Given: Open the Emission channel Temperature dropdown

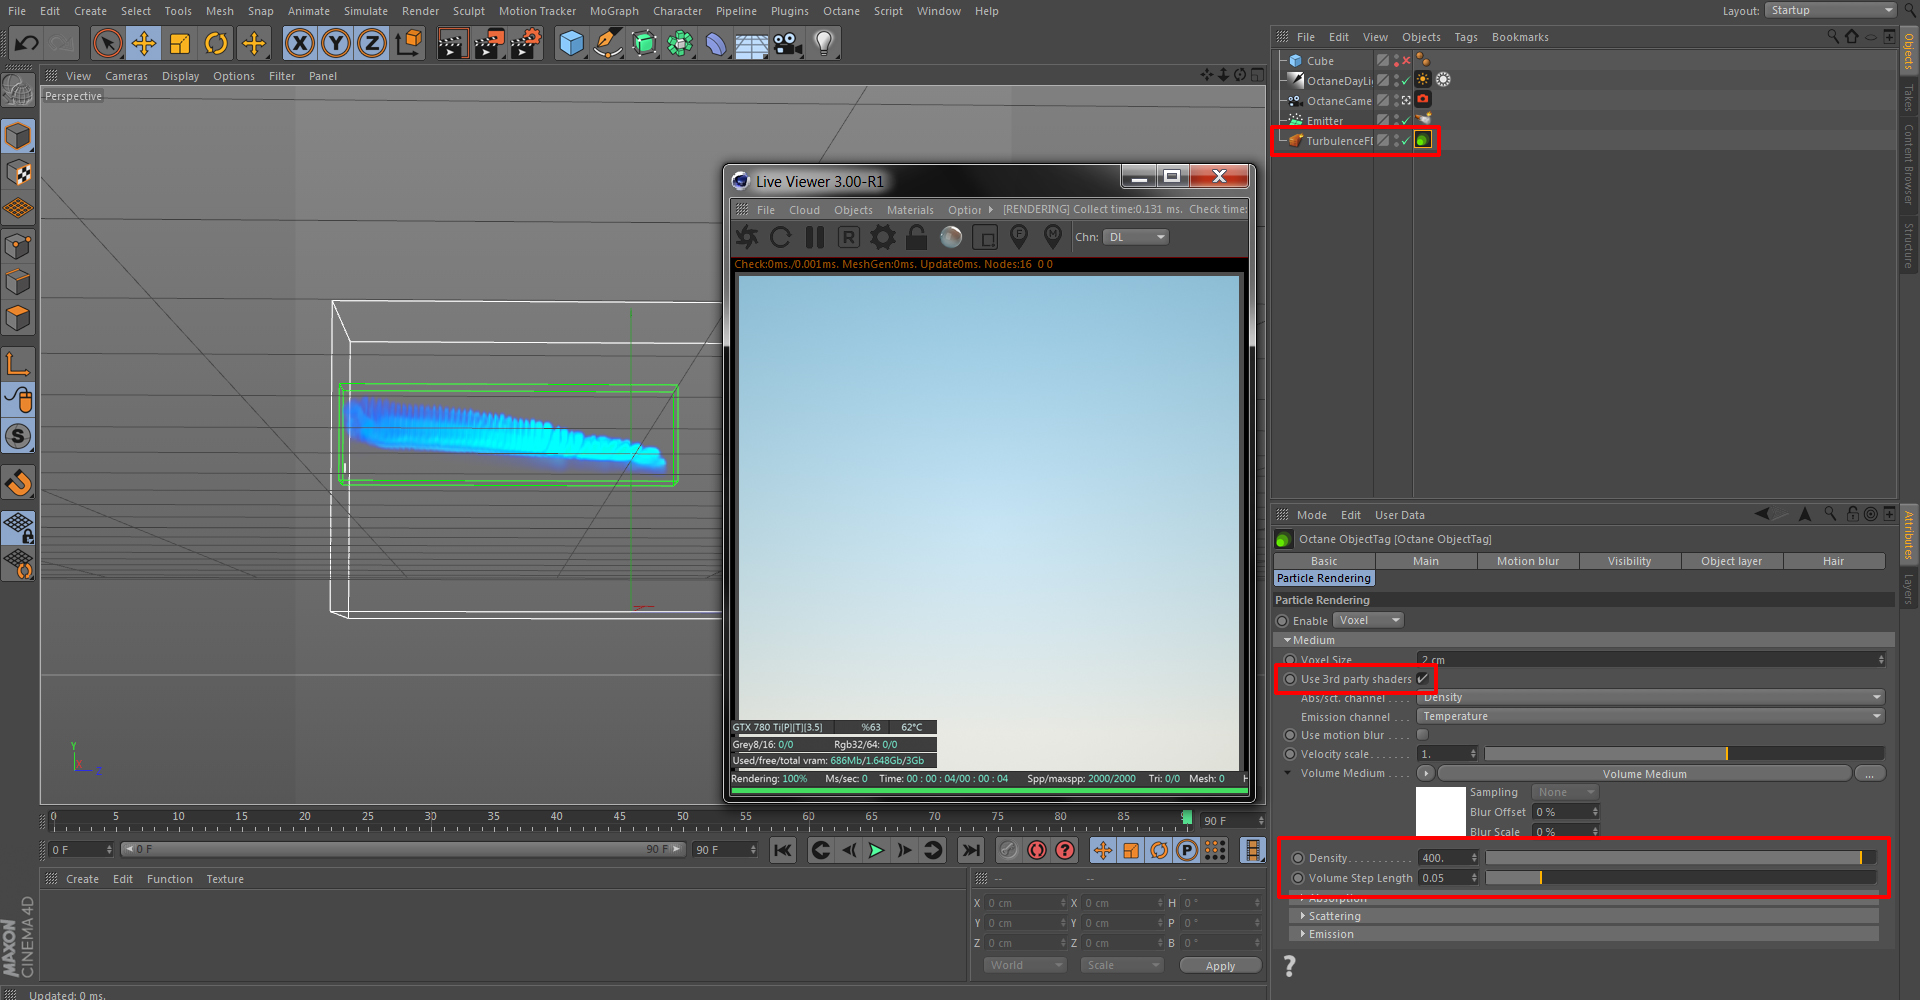Looking at the screenshot, I should click(x=1651, y=716).
